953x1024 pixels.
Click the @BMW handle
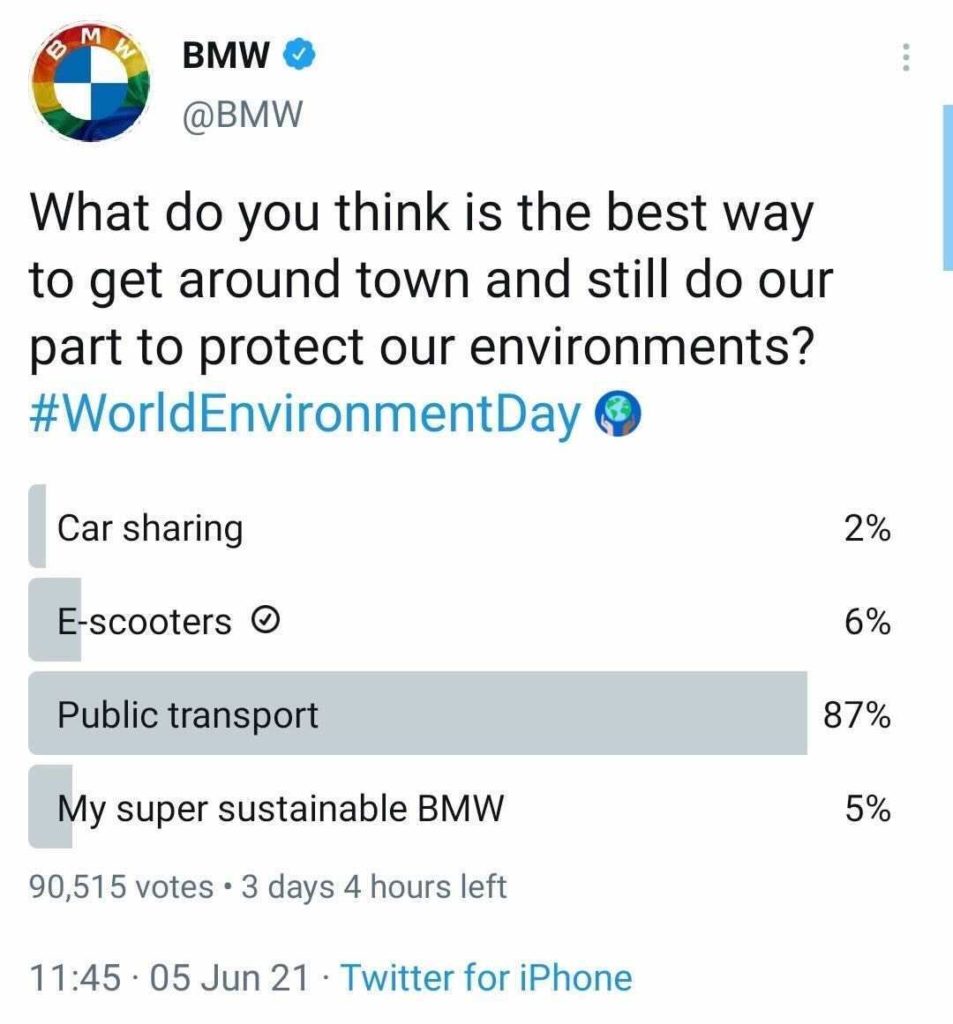(243, 115)
